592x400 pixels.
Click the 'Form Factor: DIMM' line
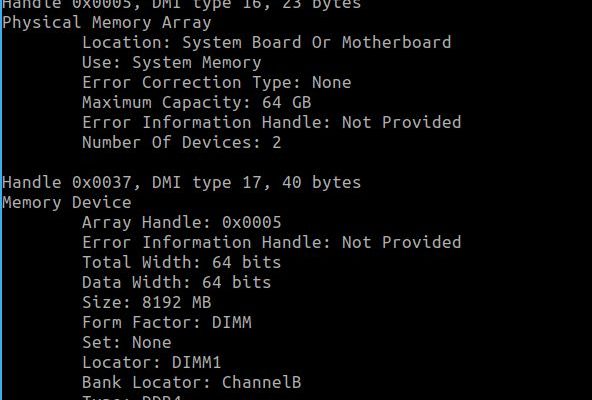tap(167, 323)
